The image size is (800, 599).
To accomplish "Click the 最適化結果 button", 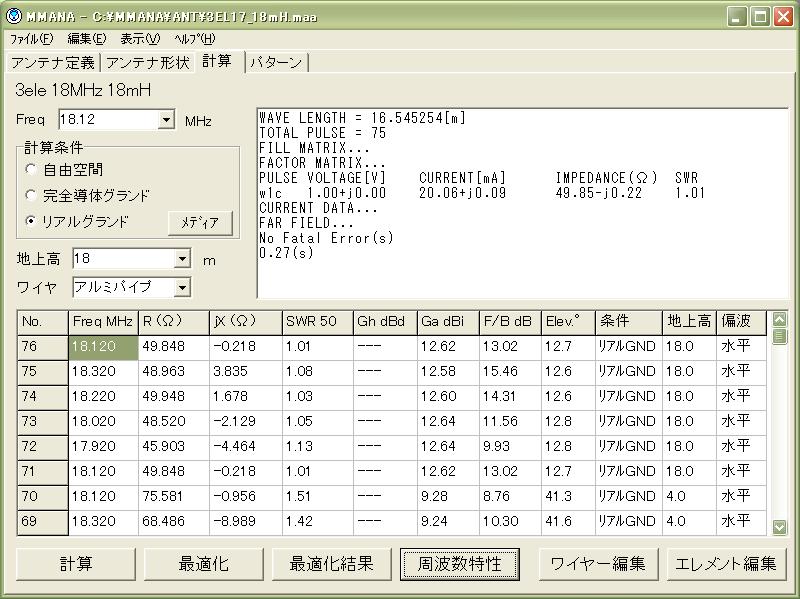I will point(332,564).
